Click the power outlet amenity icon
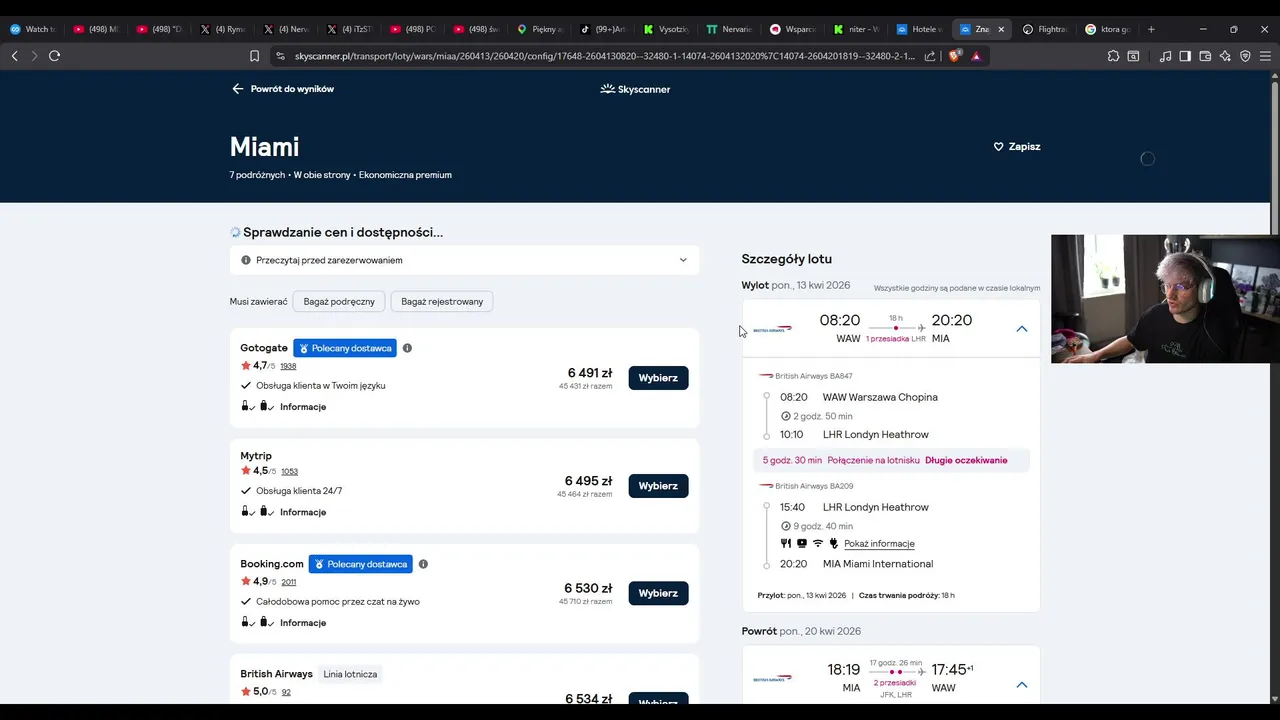This screenshot has height=720, width=1280. [x=834, y=543]
